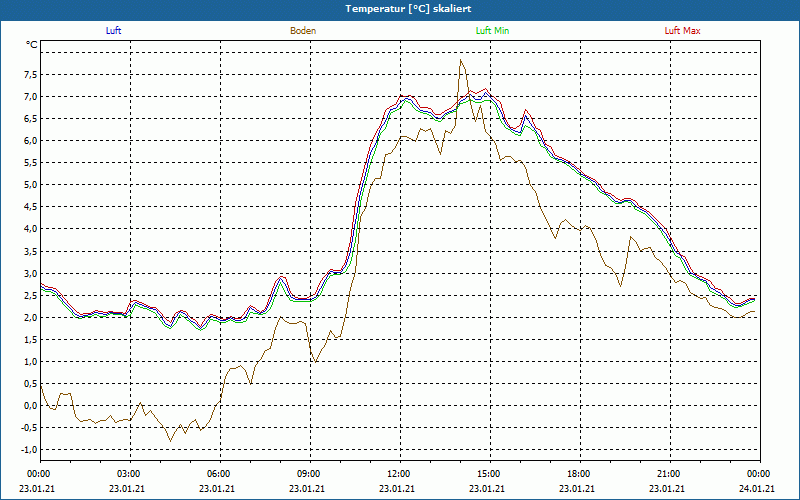Click the '23.01.21' date under 06:00

(217, 489)
